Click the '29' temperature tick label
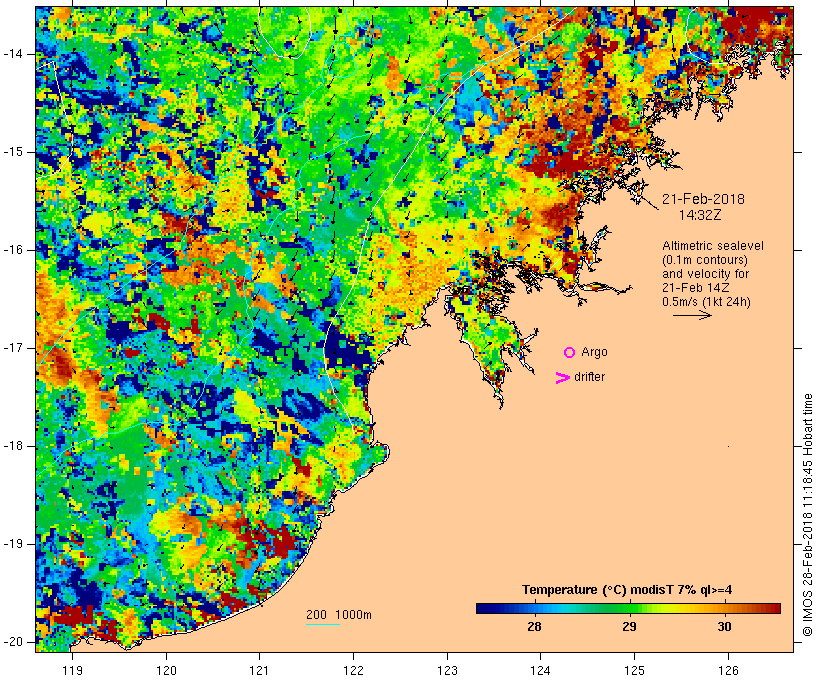 click(629, 627)
